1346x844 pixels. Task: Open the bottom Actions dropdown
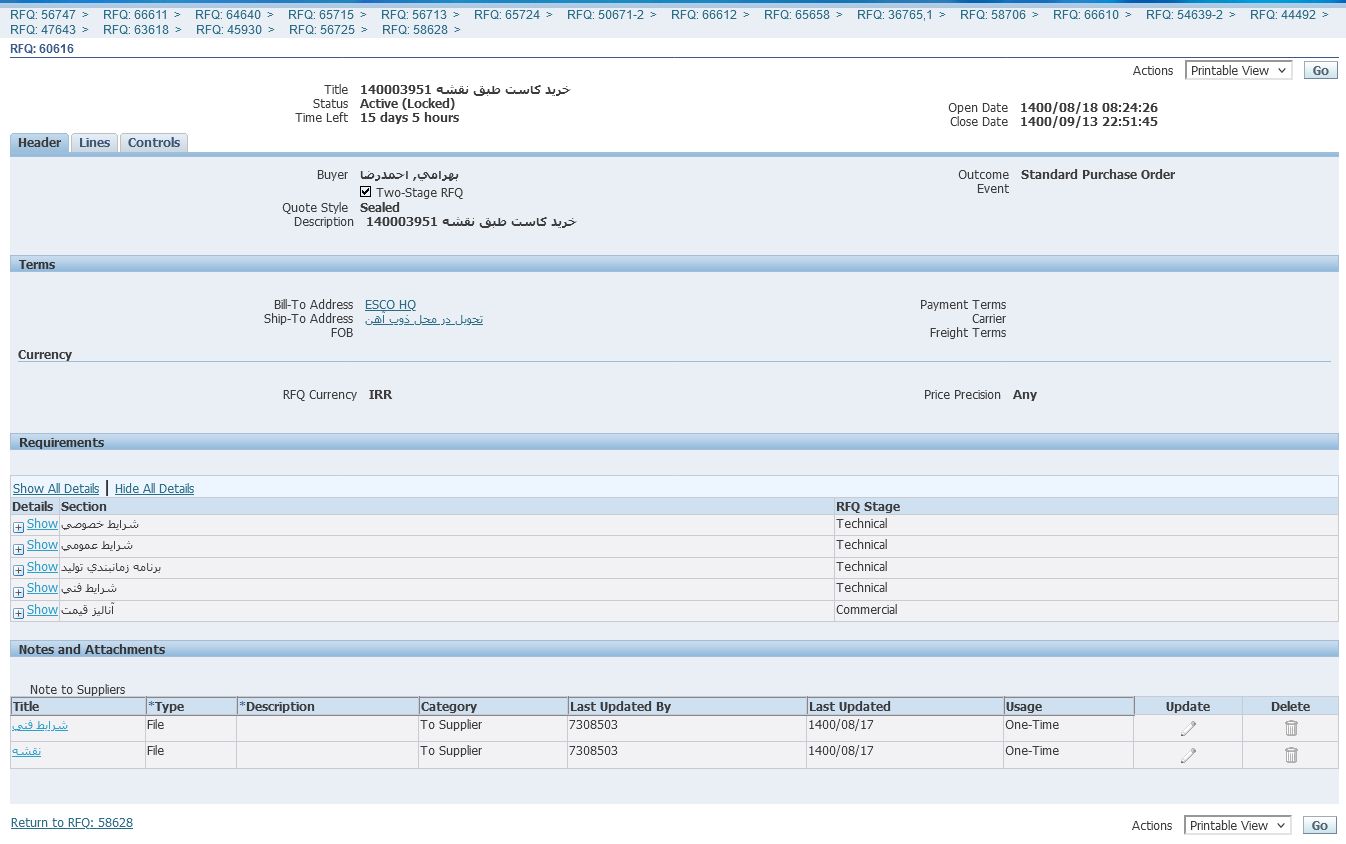pyautogui.click(x=1239, y=826)
